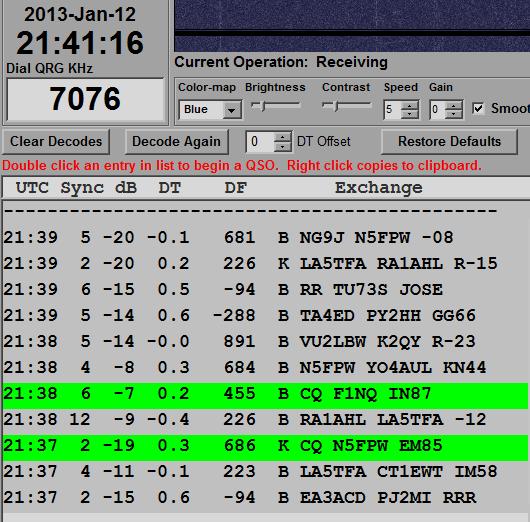The height and width of the screenshot is (522, 530).
Task: Clear the decode list with Clear Decodes
Action: click(56, 141)
